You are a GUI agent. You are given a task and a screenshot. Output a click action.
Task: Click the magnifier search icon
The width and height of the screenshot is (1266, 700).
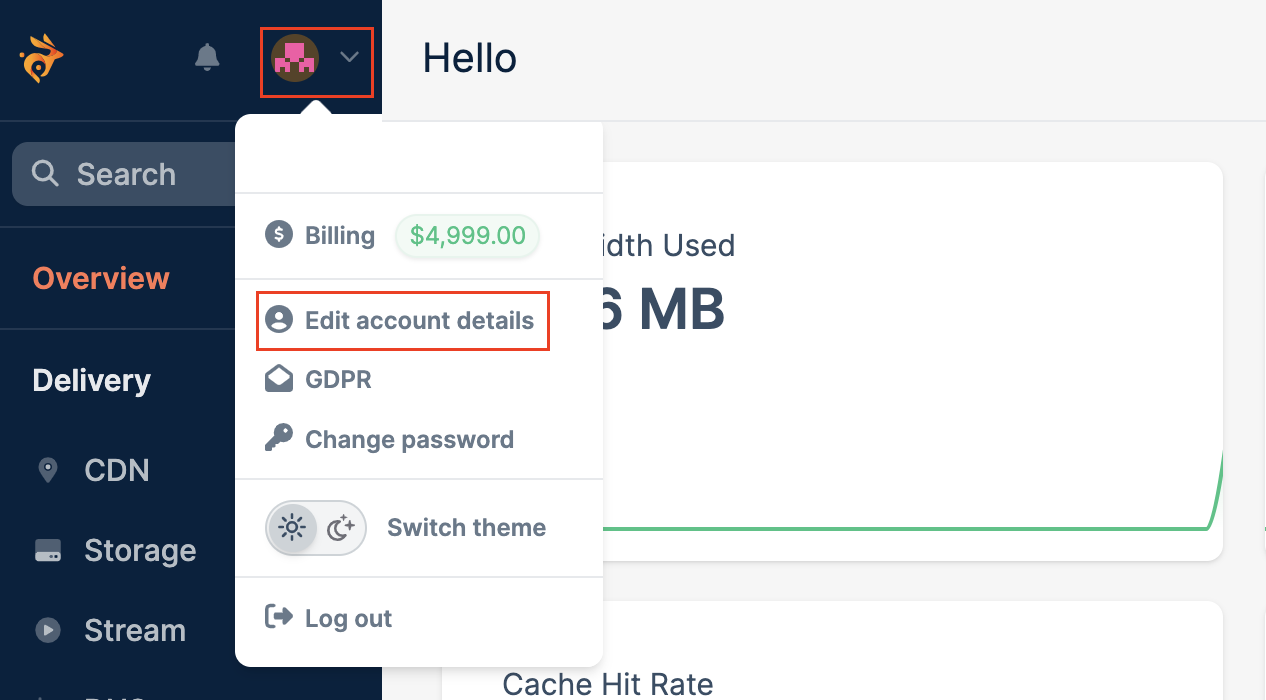coord(45,174)
